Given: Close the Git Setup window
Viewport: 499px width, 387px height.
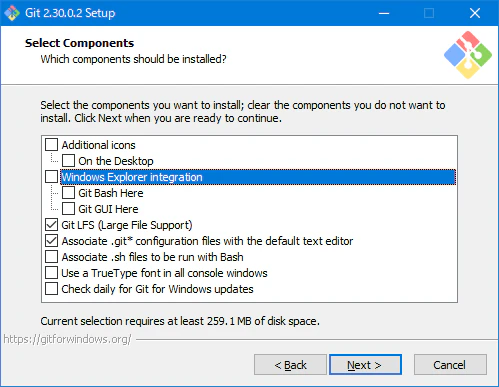Looking at the screenshot, I should [475, 13].
